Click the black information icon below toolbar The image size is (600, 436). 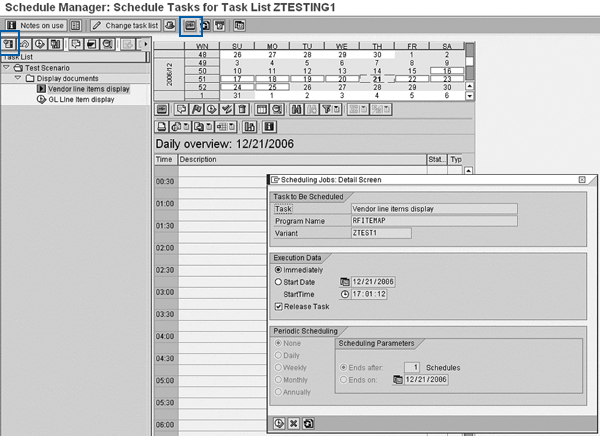tap(269, 127)
